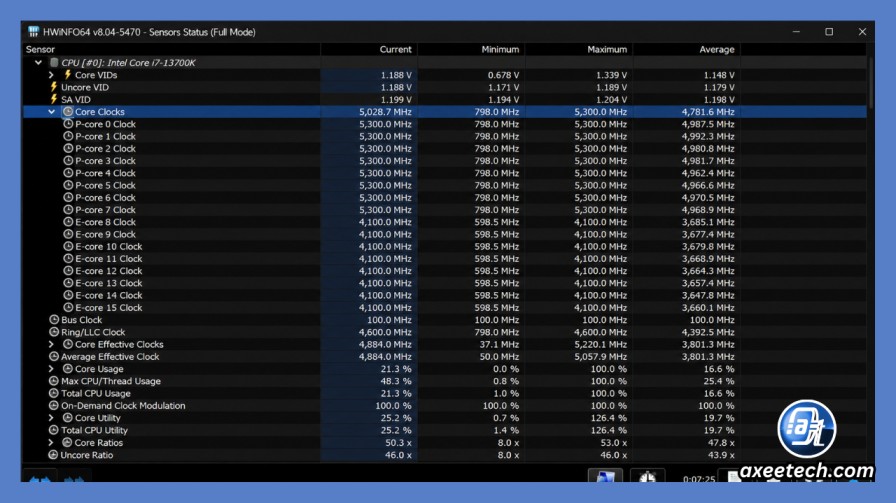Click the clock icon beside P-core 2 Clock

coord(68,149)
